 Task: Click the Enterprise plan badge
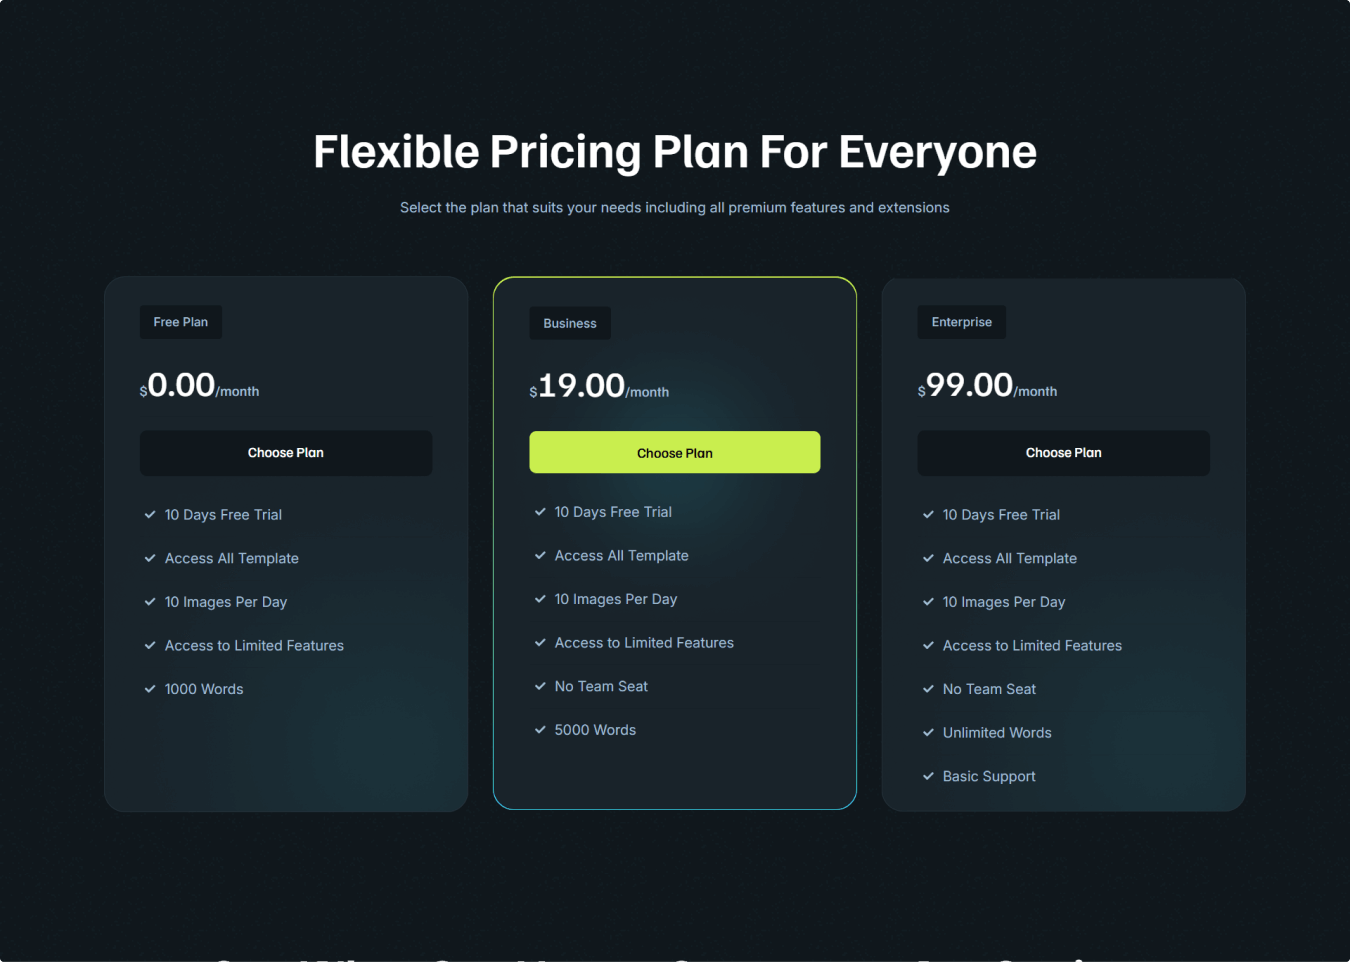[962, 322]
